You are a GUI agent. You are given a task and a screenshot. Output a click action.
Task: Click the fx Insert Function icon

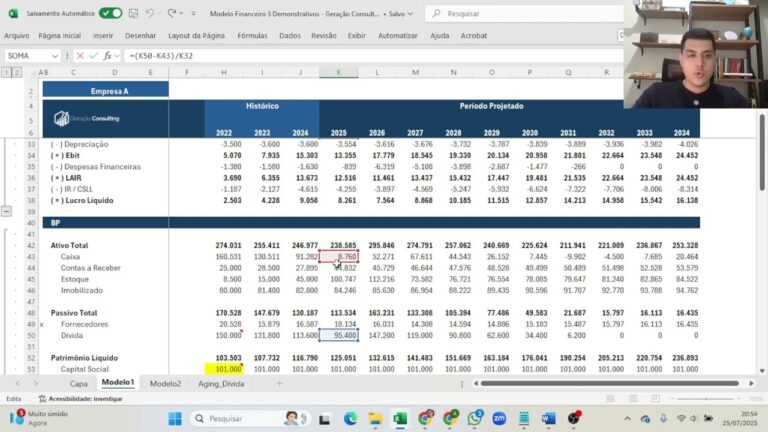pos(106,55)
